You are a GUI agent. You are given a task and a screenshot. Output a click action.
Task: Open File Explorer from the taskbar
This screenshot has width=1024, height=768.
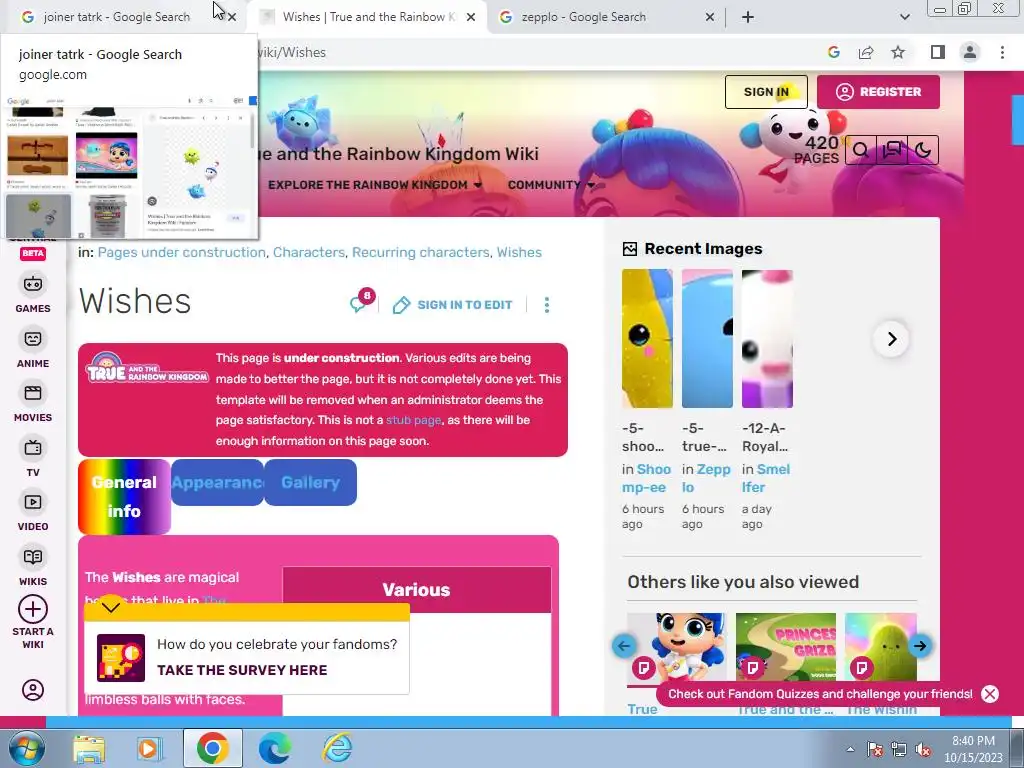point(89,748)
